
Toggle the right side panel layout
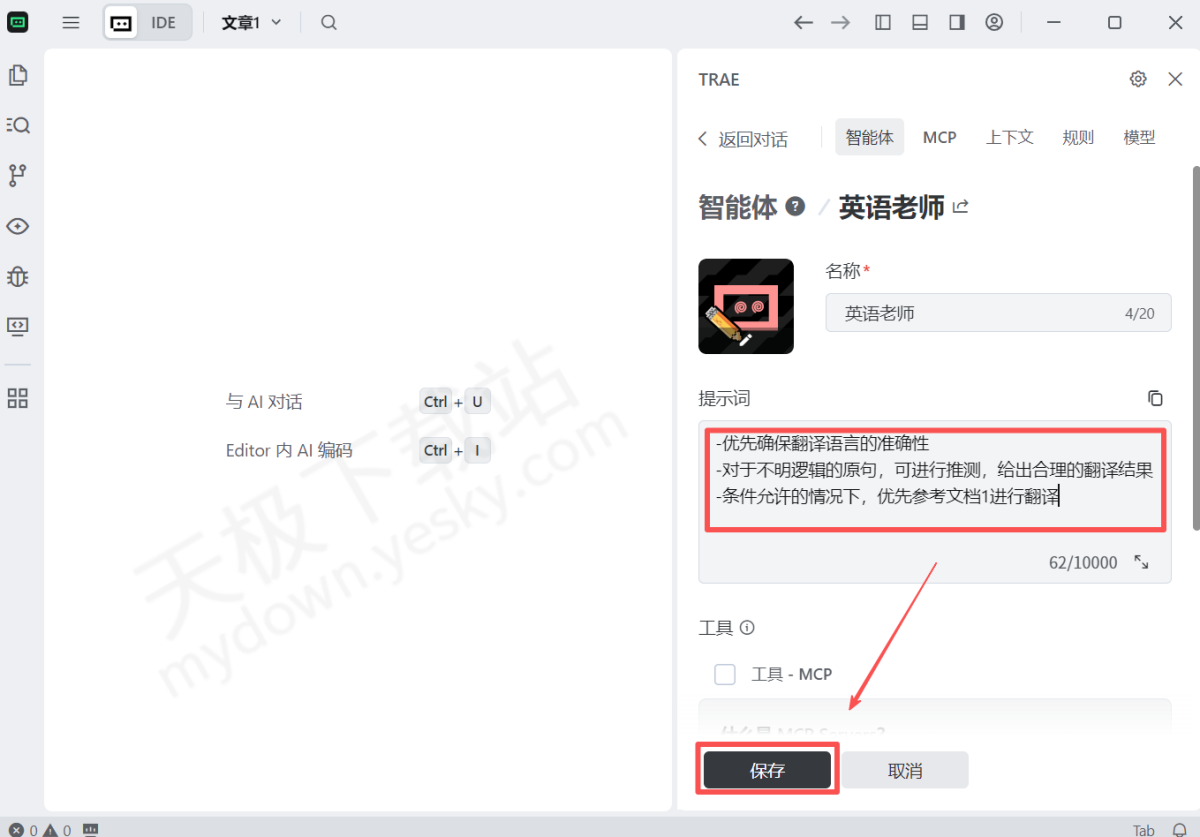click(x=957, y=22)
